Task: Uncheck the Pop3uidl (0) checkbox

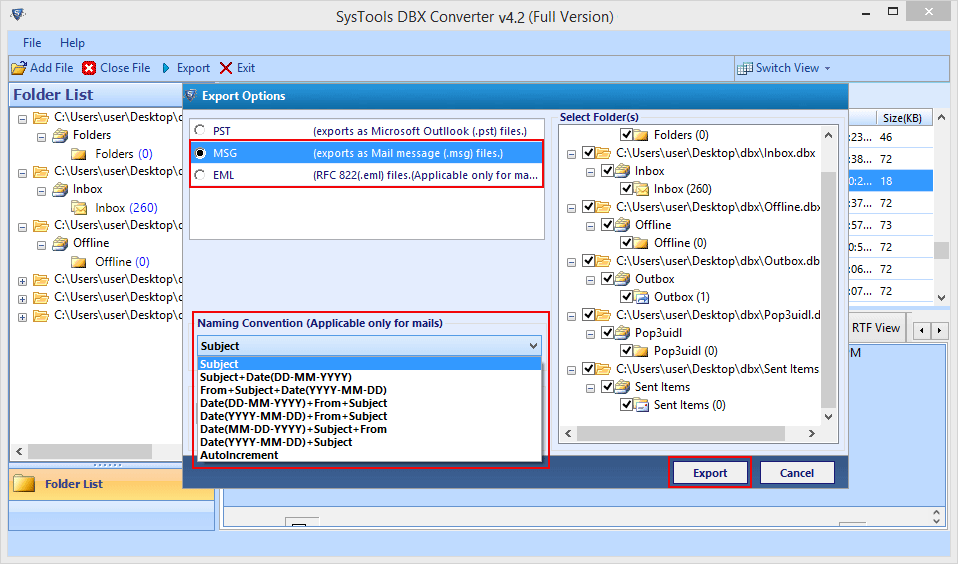Action: point(626,350)
